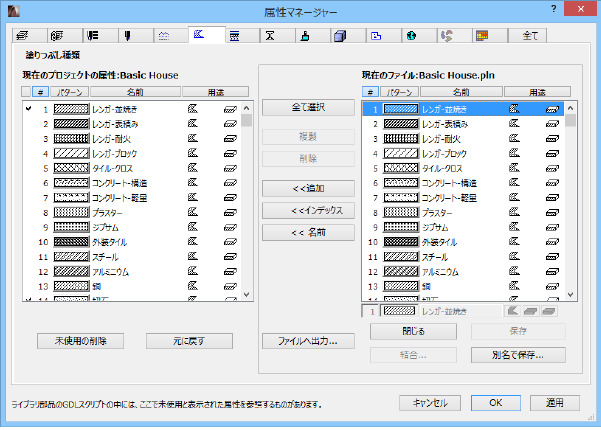601x430 pixels.
Task: Sort project list by パターン column header
Action: pyautogui.click(x=69, y=92)
